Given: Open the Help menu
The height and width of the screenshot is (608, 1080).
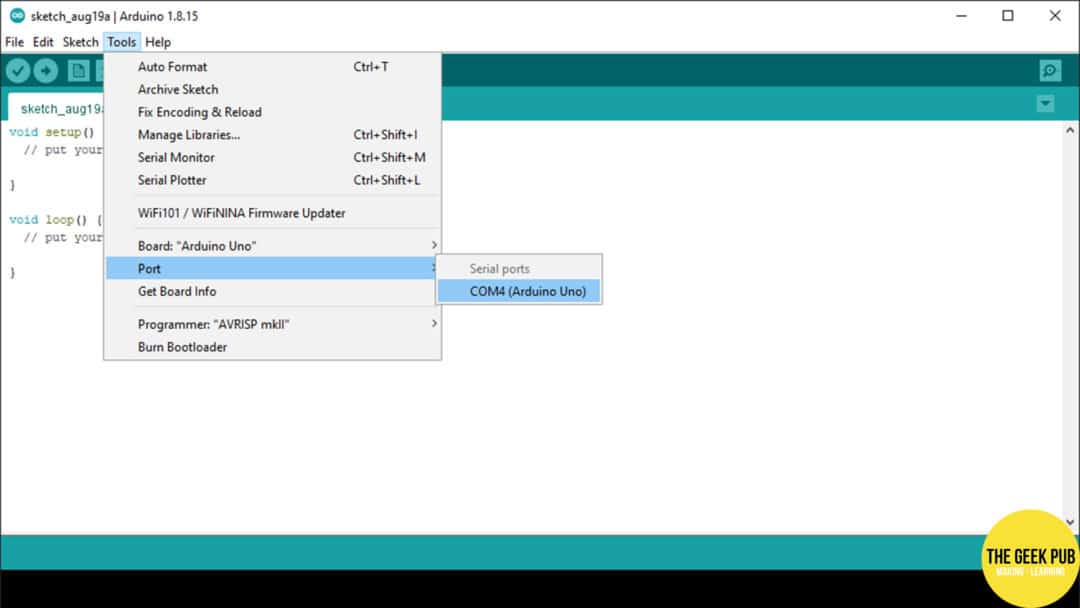Looking at the screenshot, I should [x=157, y=42].
